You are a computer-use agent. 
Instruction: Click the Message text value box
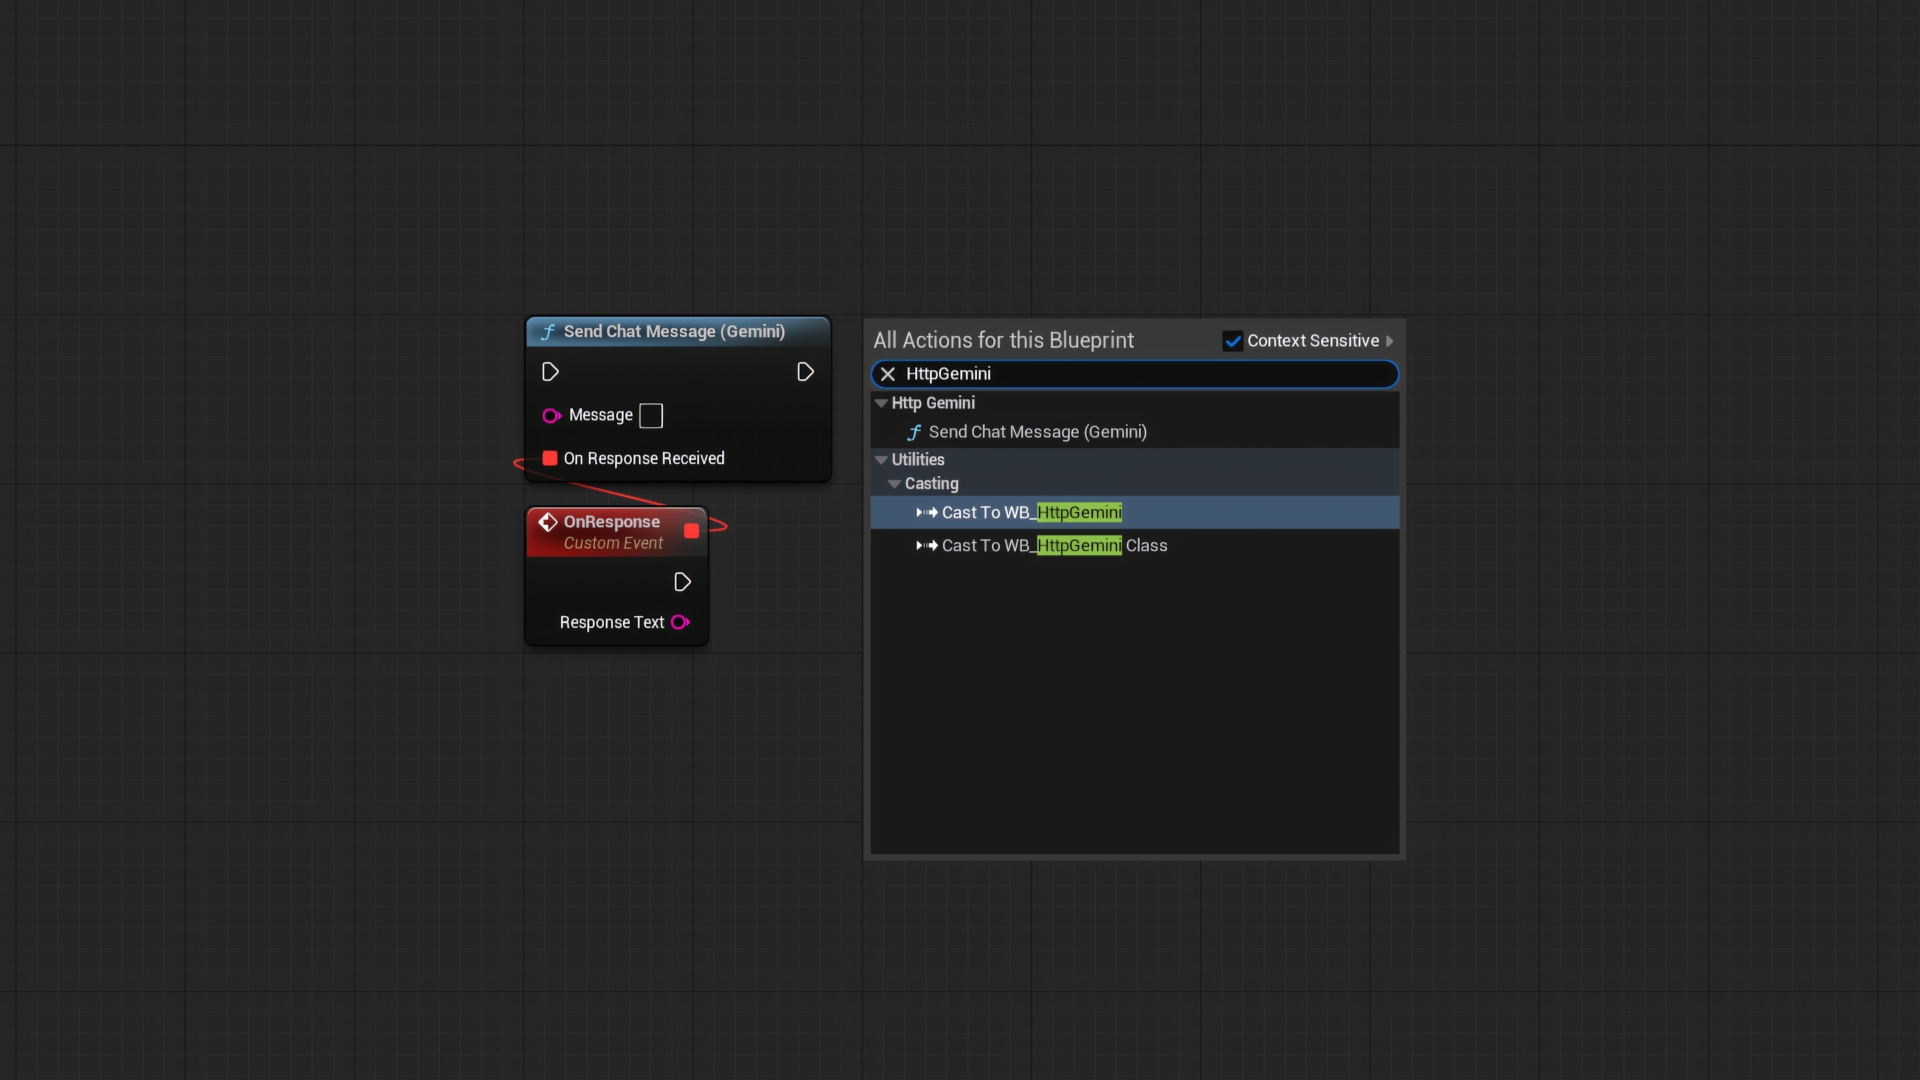(x=651, y=415)
